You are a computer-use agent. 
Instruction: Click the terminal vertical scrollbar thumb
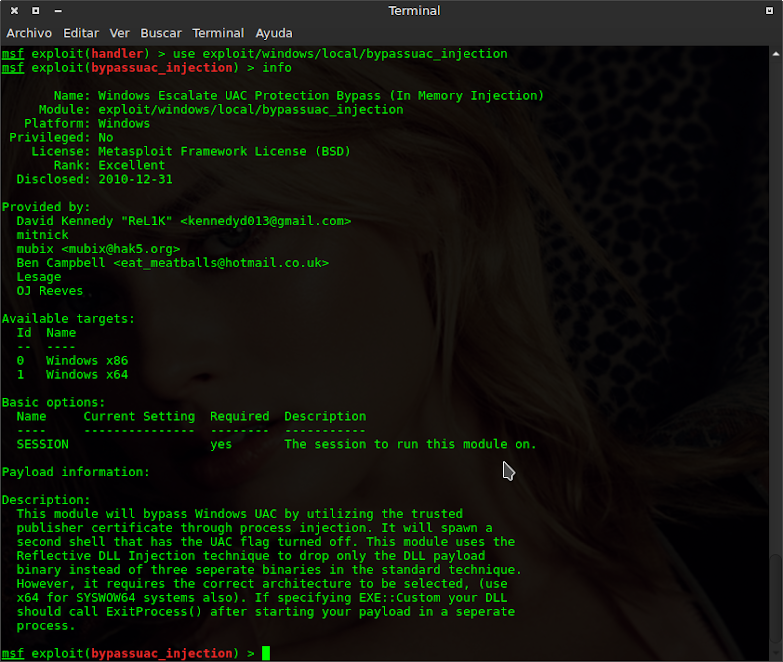776,597
